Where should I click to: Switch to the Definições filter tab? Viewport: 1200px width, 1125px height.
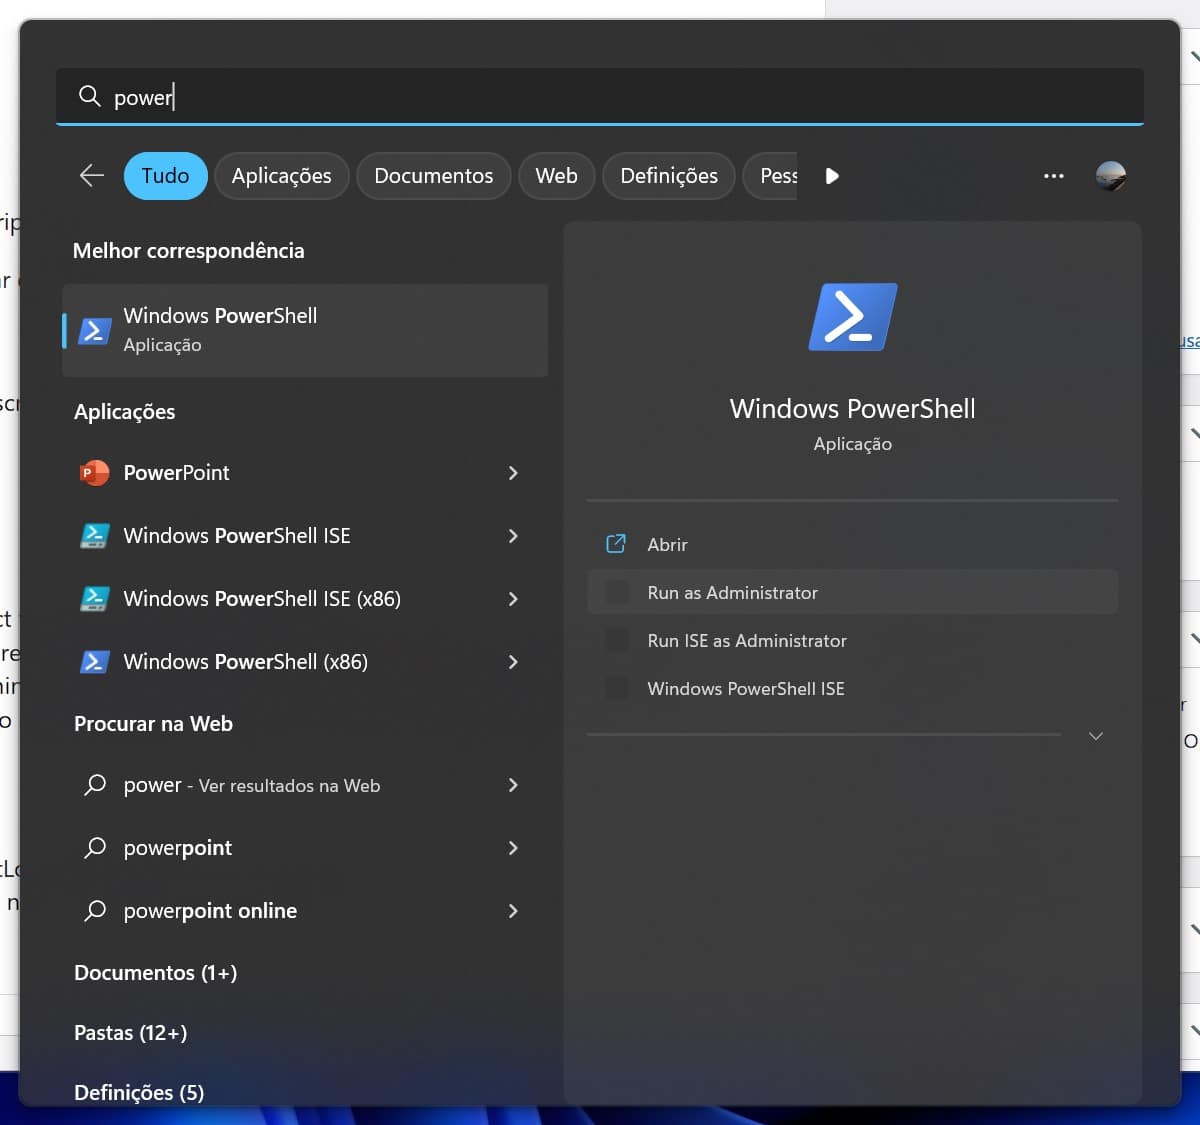click(669, 176)
